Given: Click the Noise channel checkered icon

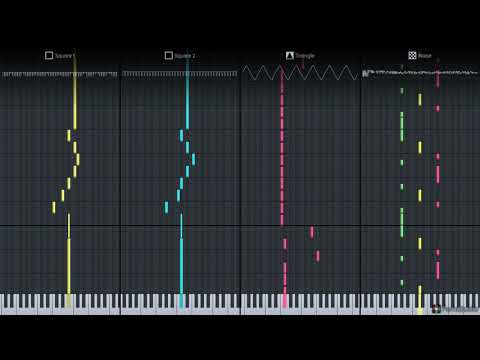Looking at the screenshot, I should 412,55.
